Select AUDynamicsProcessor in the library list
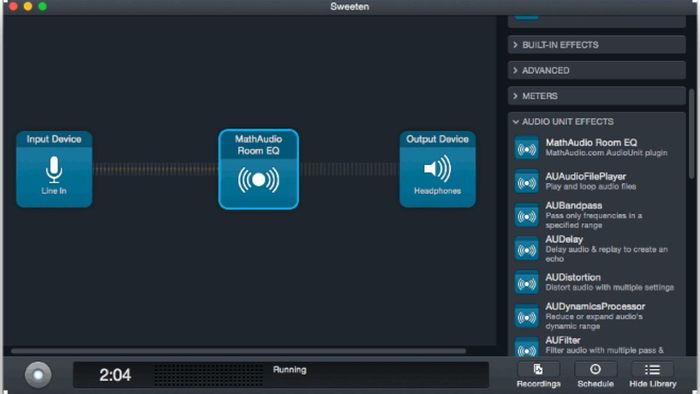The height and width of the screenshot is (394, 700). pyautogui.click(x=598, y=316)
